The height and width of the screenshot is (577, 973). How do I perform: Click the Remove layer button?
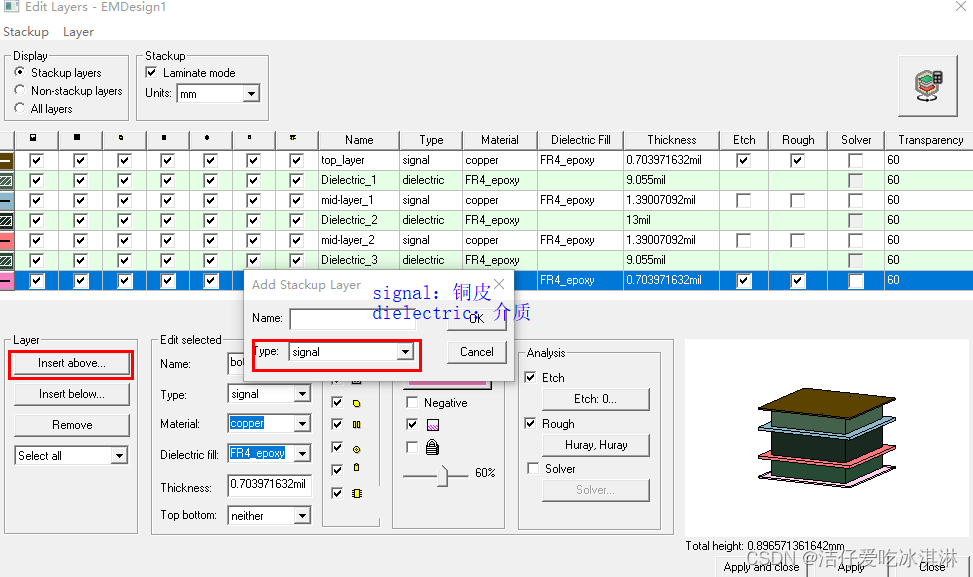click(x=71, y=425)
